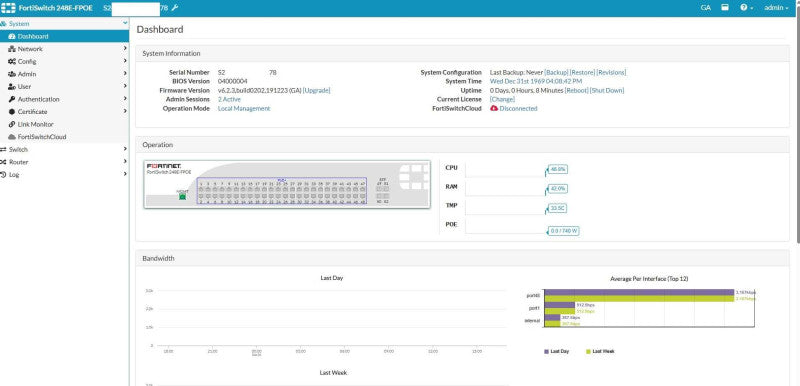Click the Backup configuration link

click(556, 72)
